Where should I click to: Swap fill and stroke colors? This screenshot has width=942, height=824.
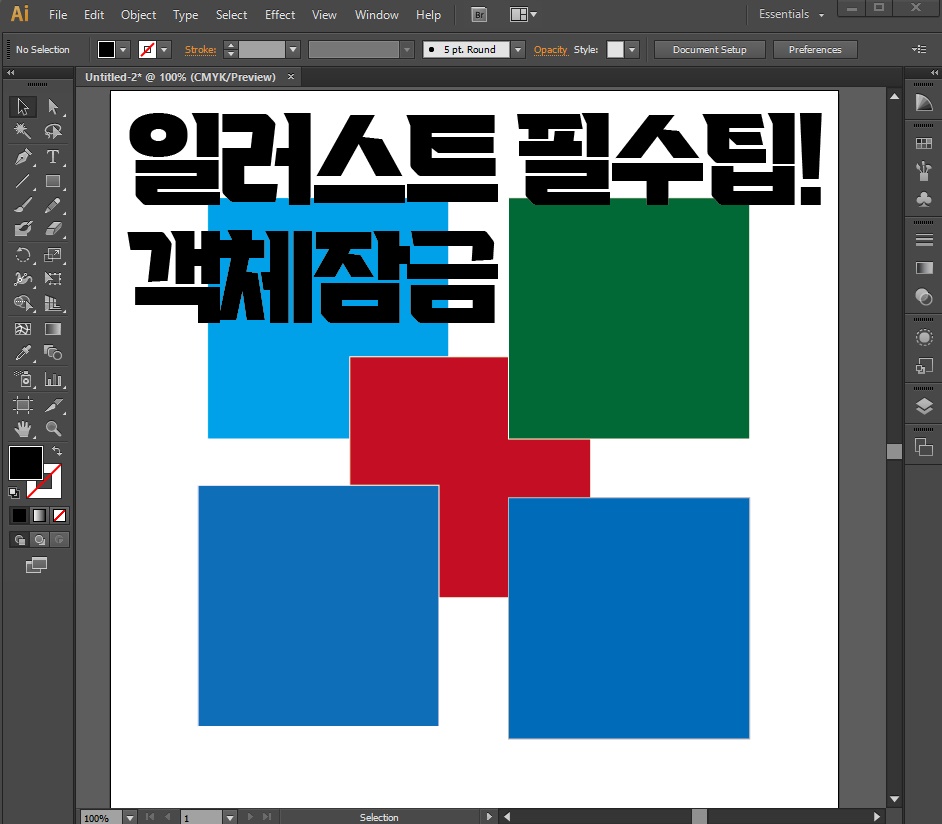point(57,450)
